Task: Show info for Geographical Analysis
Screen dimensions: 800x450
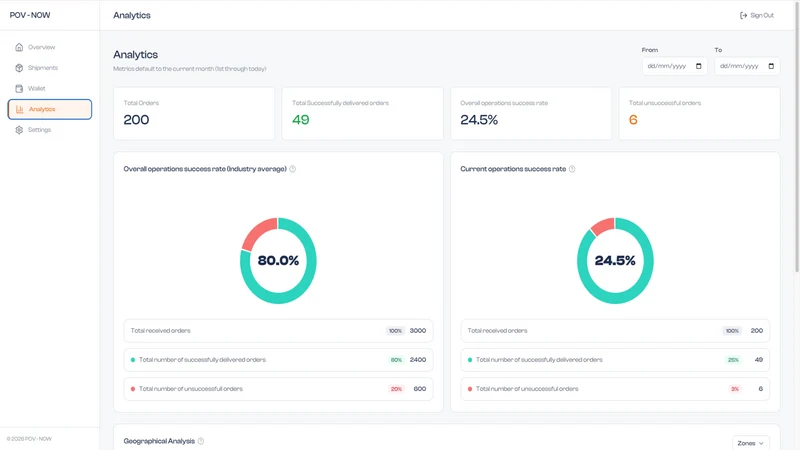Action: coord(201,441)
